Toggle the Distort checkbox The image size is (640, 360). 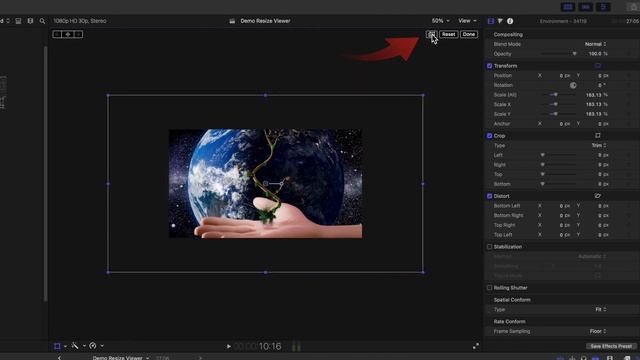(x=489, y=196)
